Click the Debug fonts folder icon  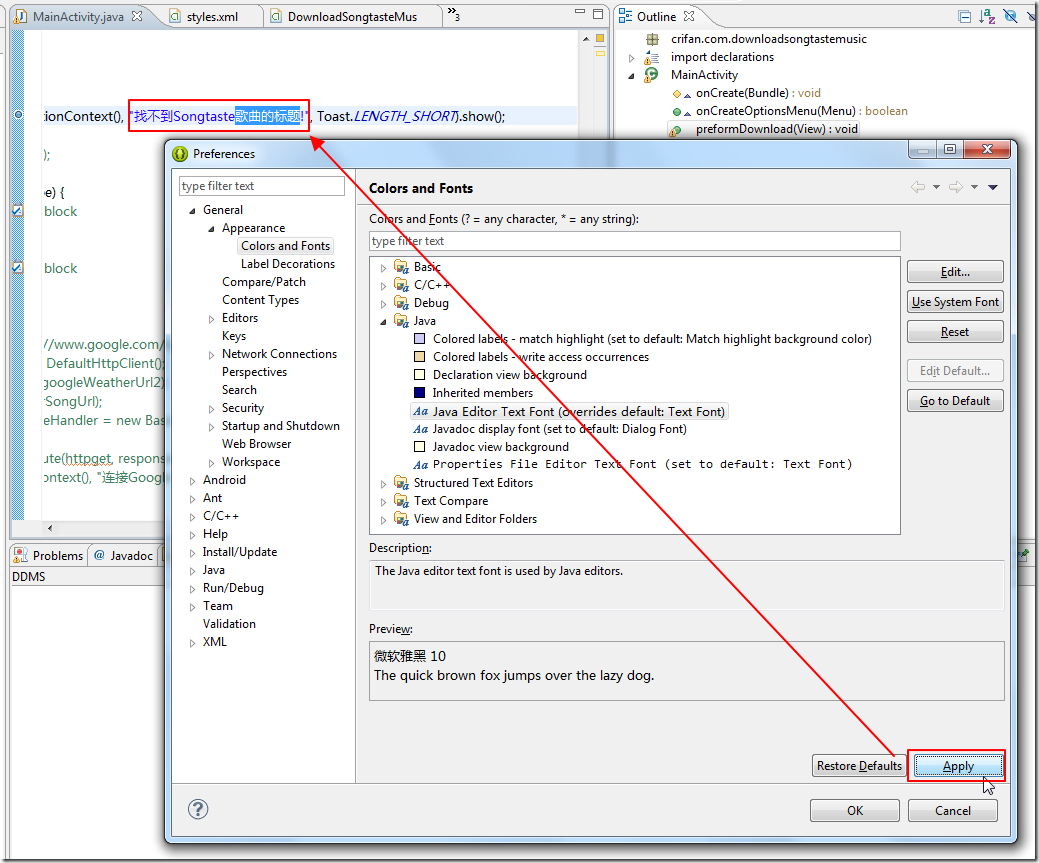(401, 302)
